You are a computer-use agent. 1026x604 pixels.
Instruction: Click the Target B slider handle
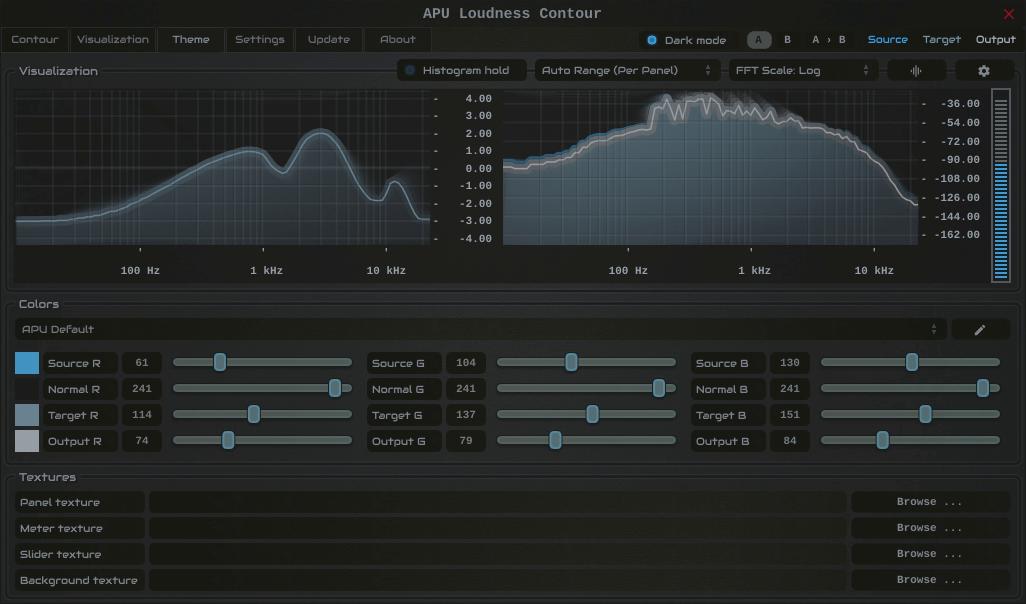925,414
